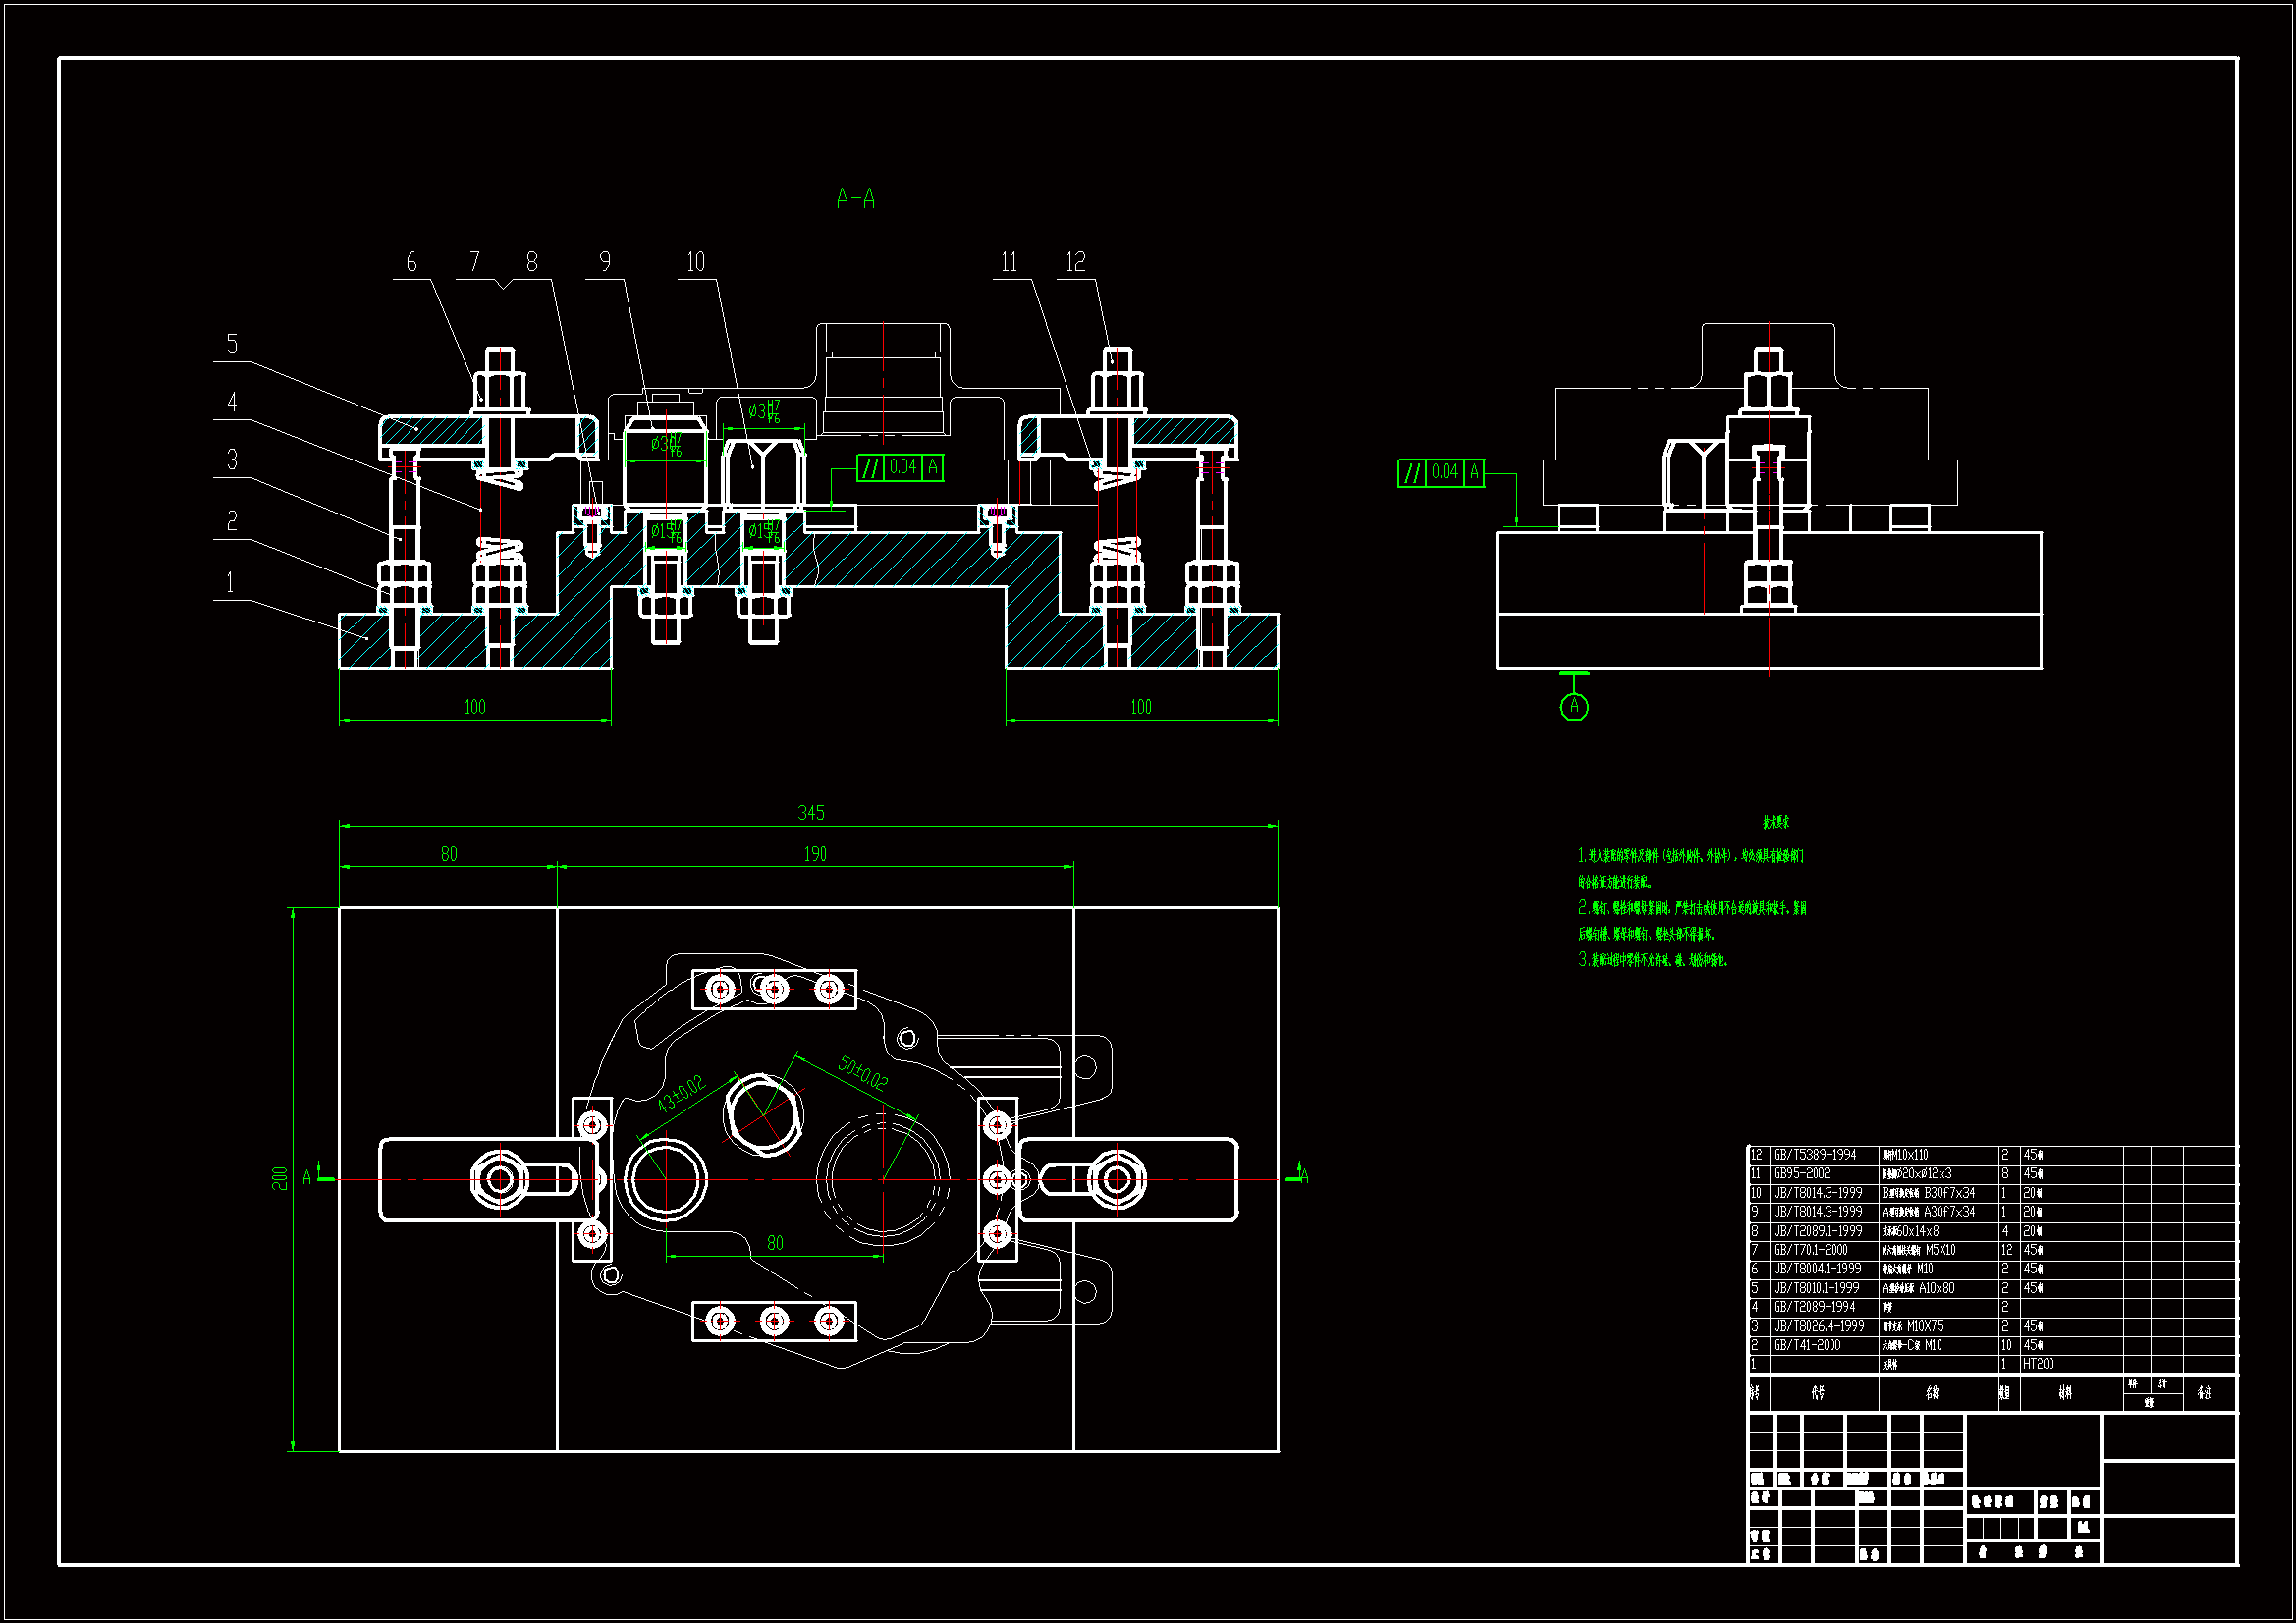2296x1623 pixels.
Task: Select the 43±0.02 angled dimension
Action: point(681,1094)
